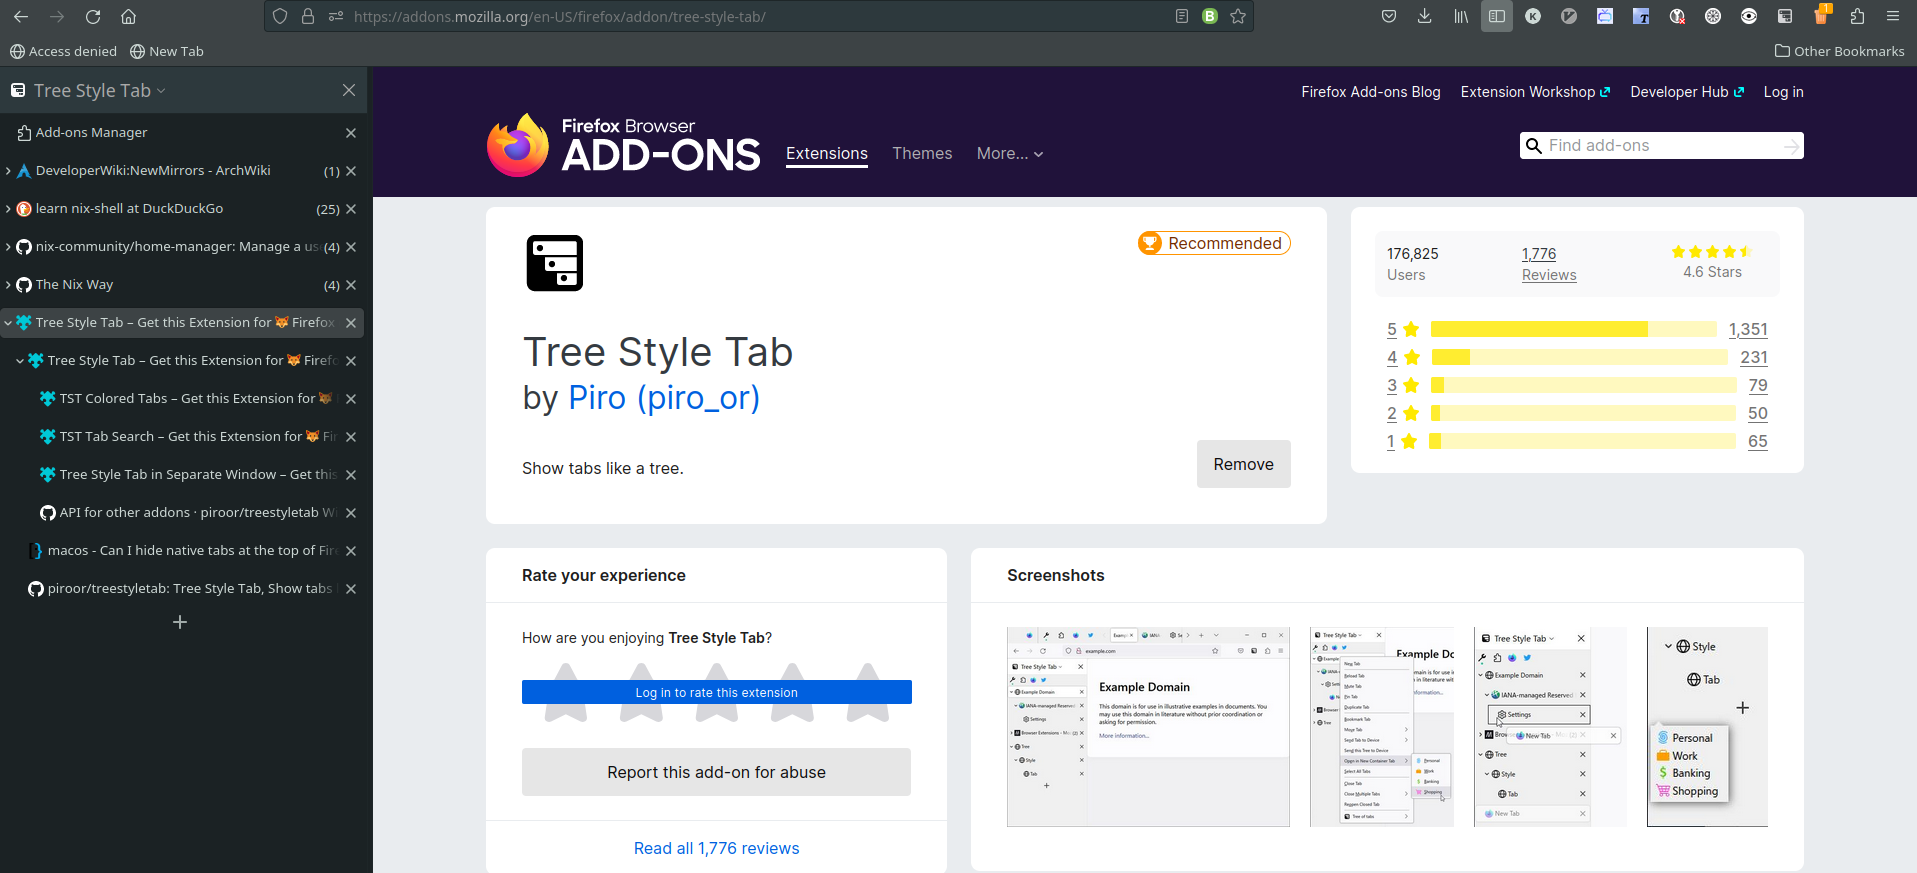This screenshot has width=1917, height=873.
Task: Open the Developer Hub link
Action: click(x=1687, y=92)
